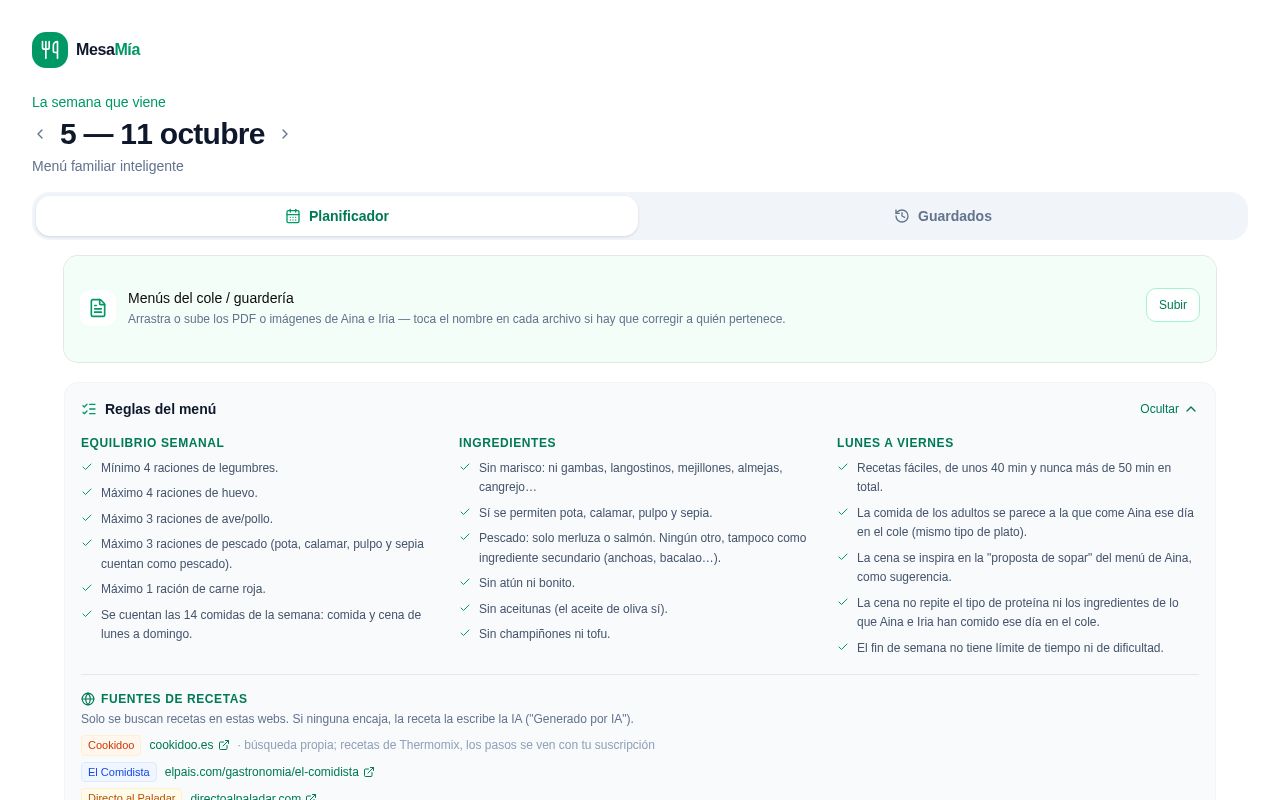Click checkmark beside El fin de semana rule
The image size is (1280, 800).
(x=843, y=647)
